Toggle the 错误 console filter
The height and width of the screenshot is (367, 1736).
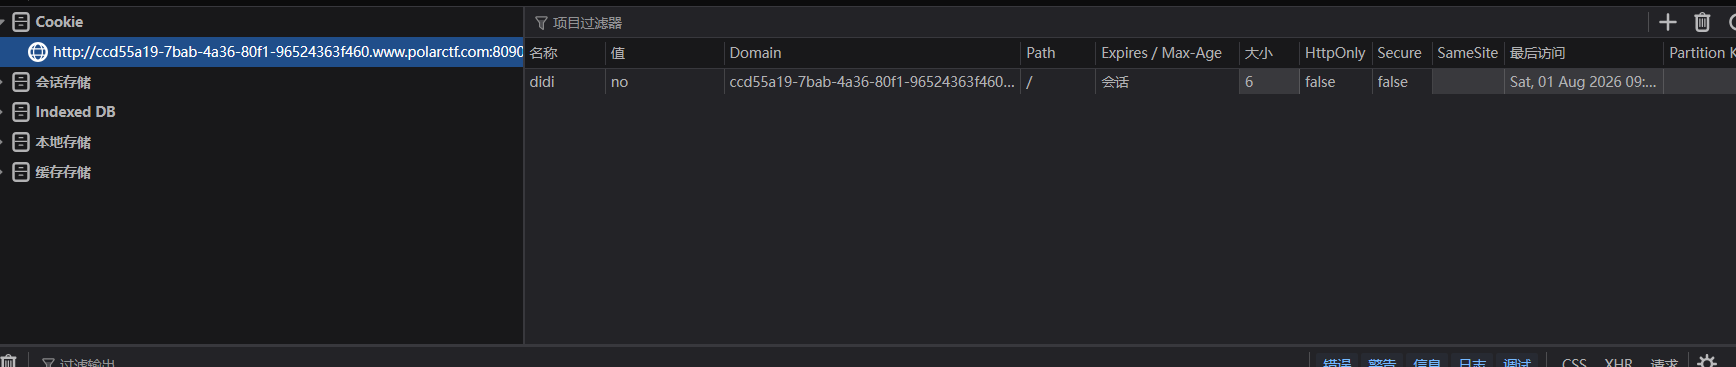[1337, 362]
